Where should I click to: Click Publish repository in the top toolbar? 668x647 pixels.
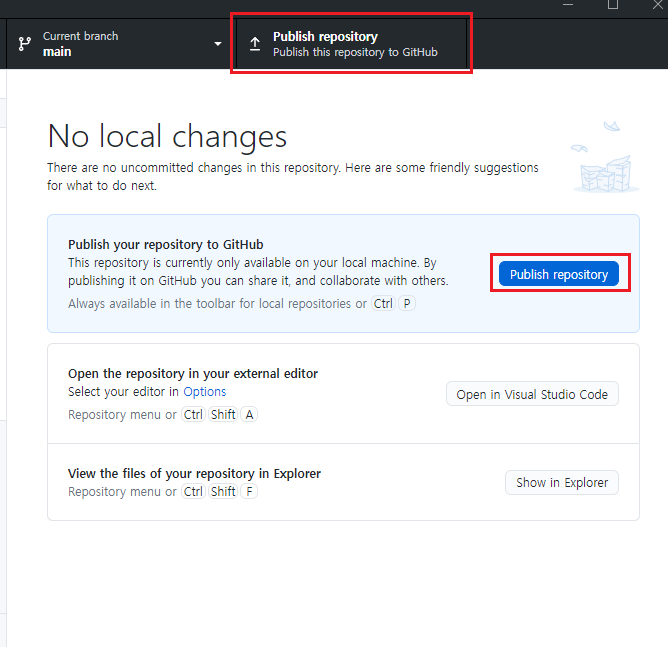point(351,44)
